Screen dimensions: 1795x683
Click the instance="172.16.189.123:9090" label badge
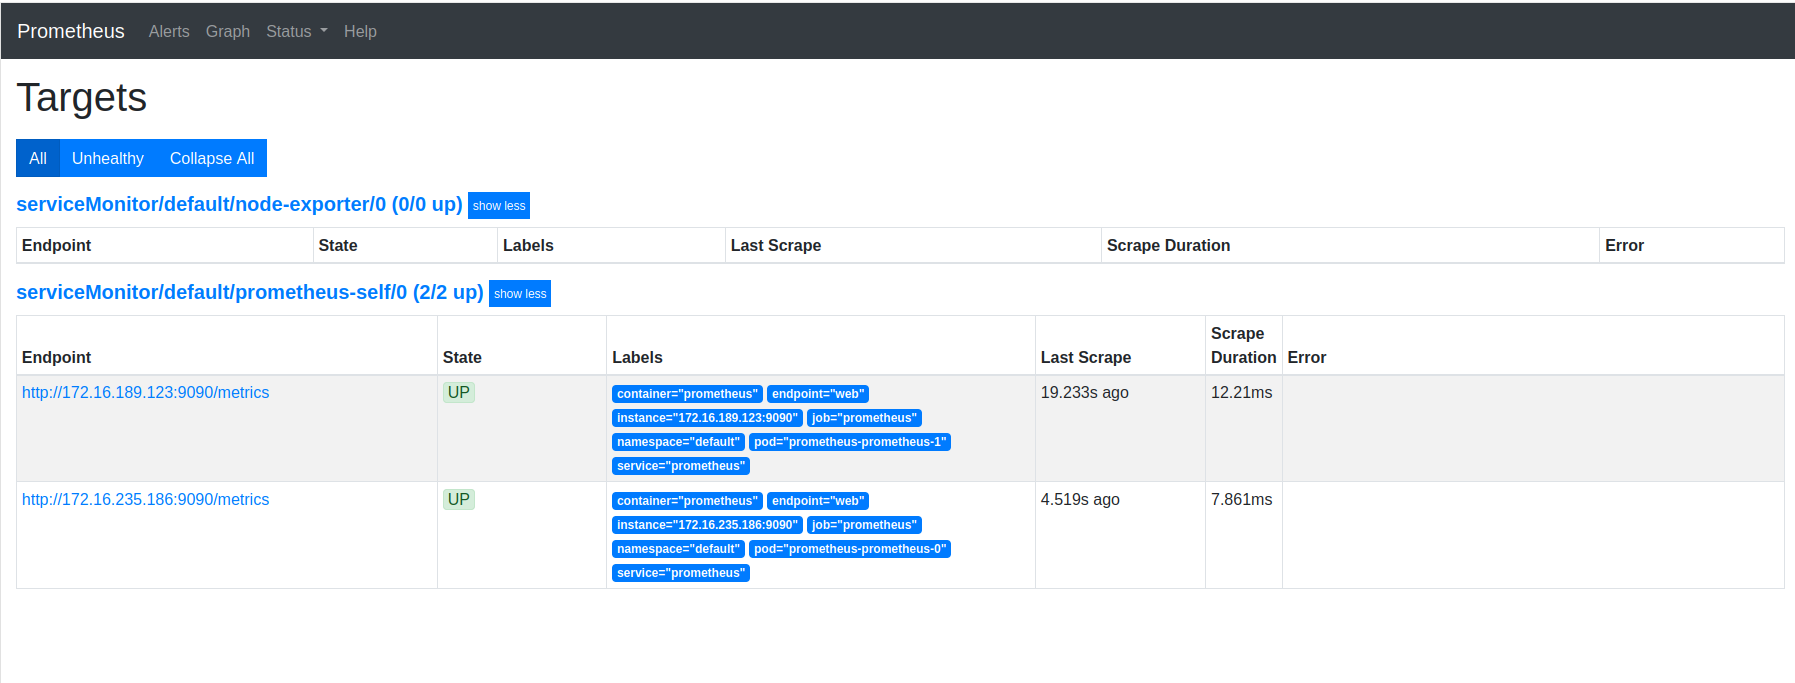point(707,418)
